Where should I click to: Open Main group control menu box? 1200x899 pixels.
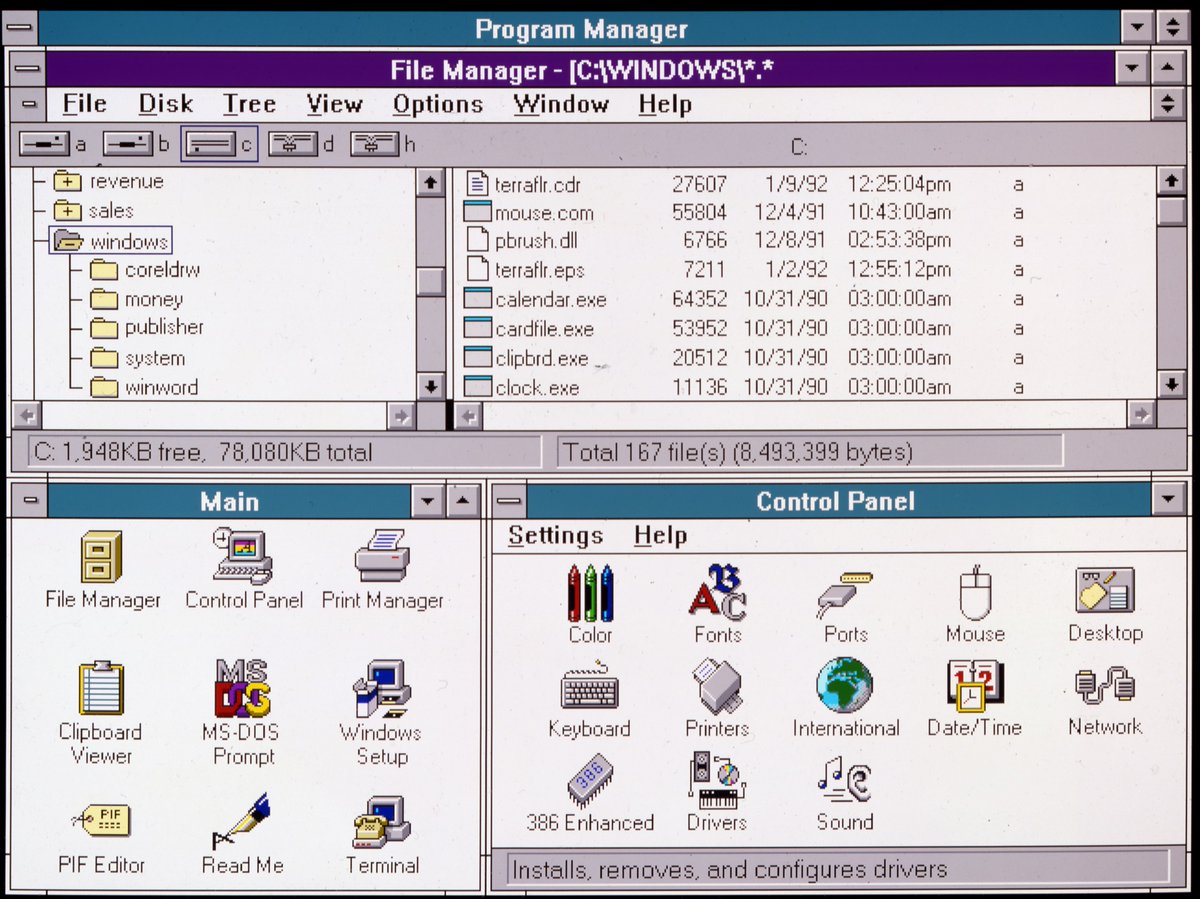tap(29, 500)
